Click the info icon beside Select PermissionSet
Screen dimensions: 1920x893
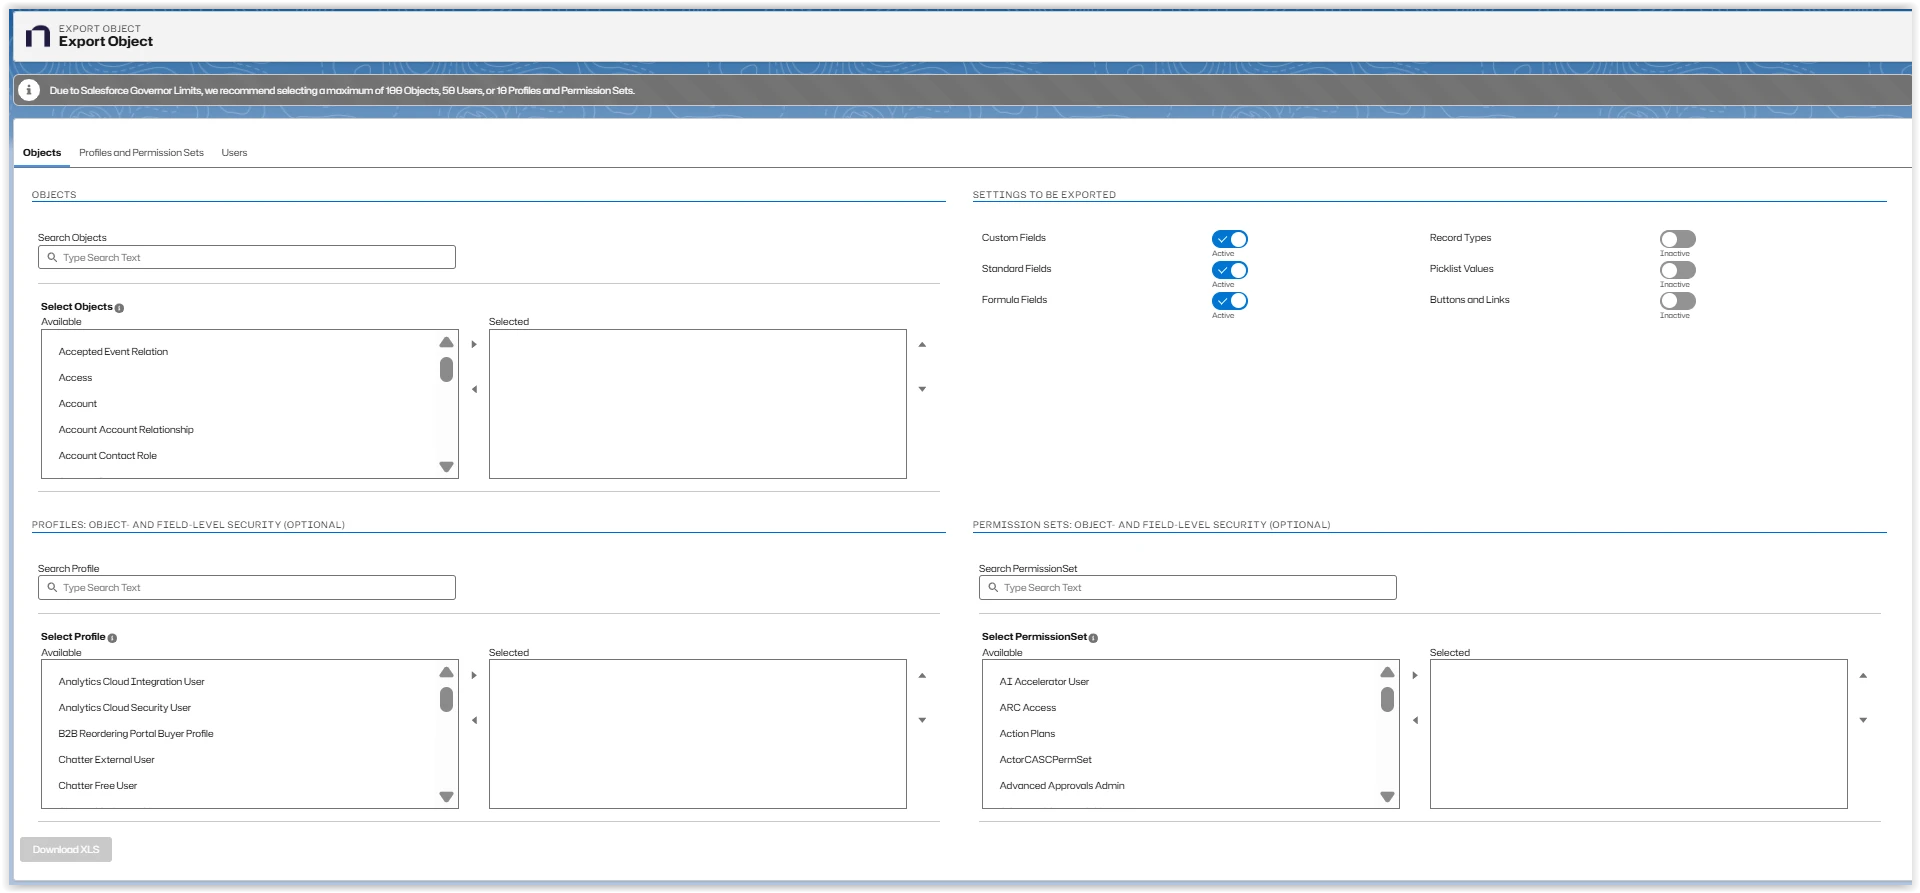1093,638
